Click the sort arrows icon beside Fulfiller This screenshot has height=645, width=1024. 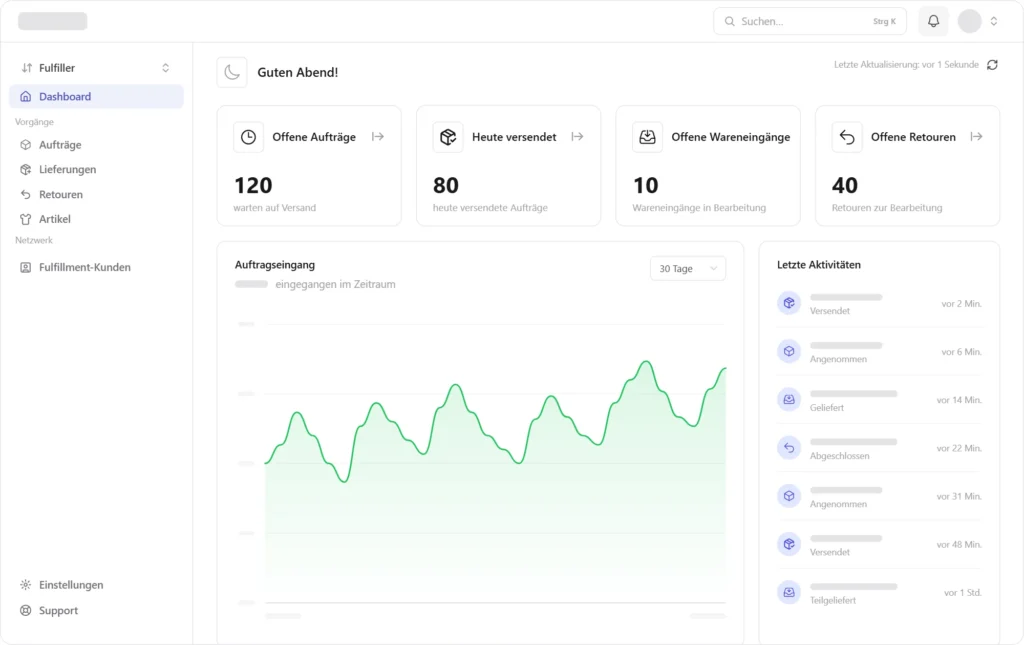27,68
